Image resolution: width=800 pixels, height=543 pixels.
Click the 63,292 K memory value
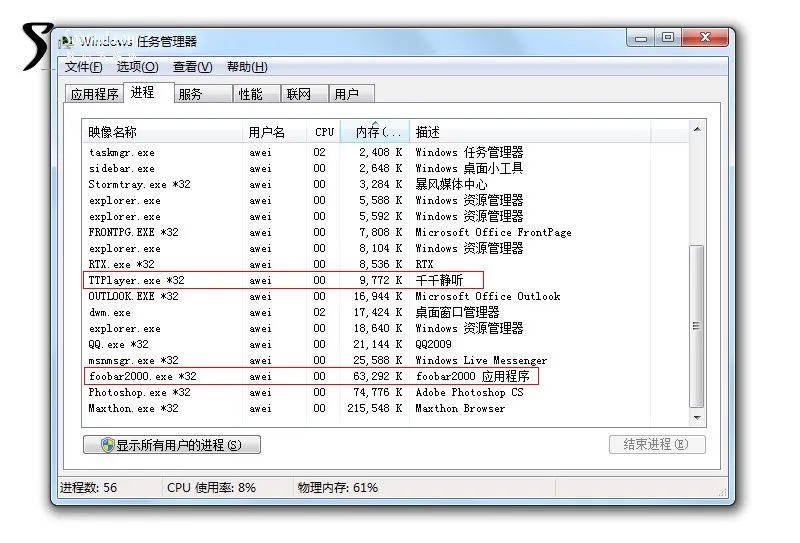click(x=377, y=376)
